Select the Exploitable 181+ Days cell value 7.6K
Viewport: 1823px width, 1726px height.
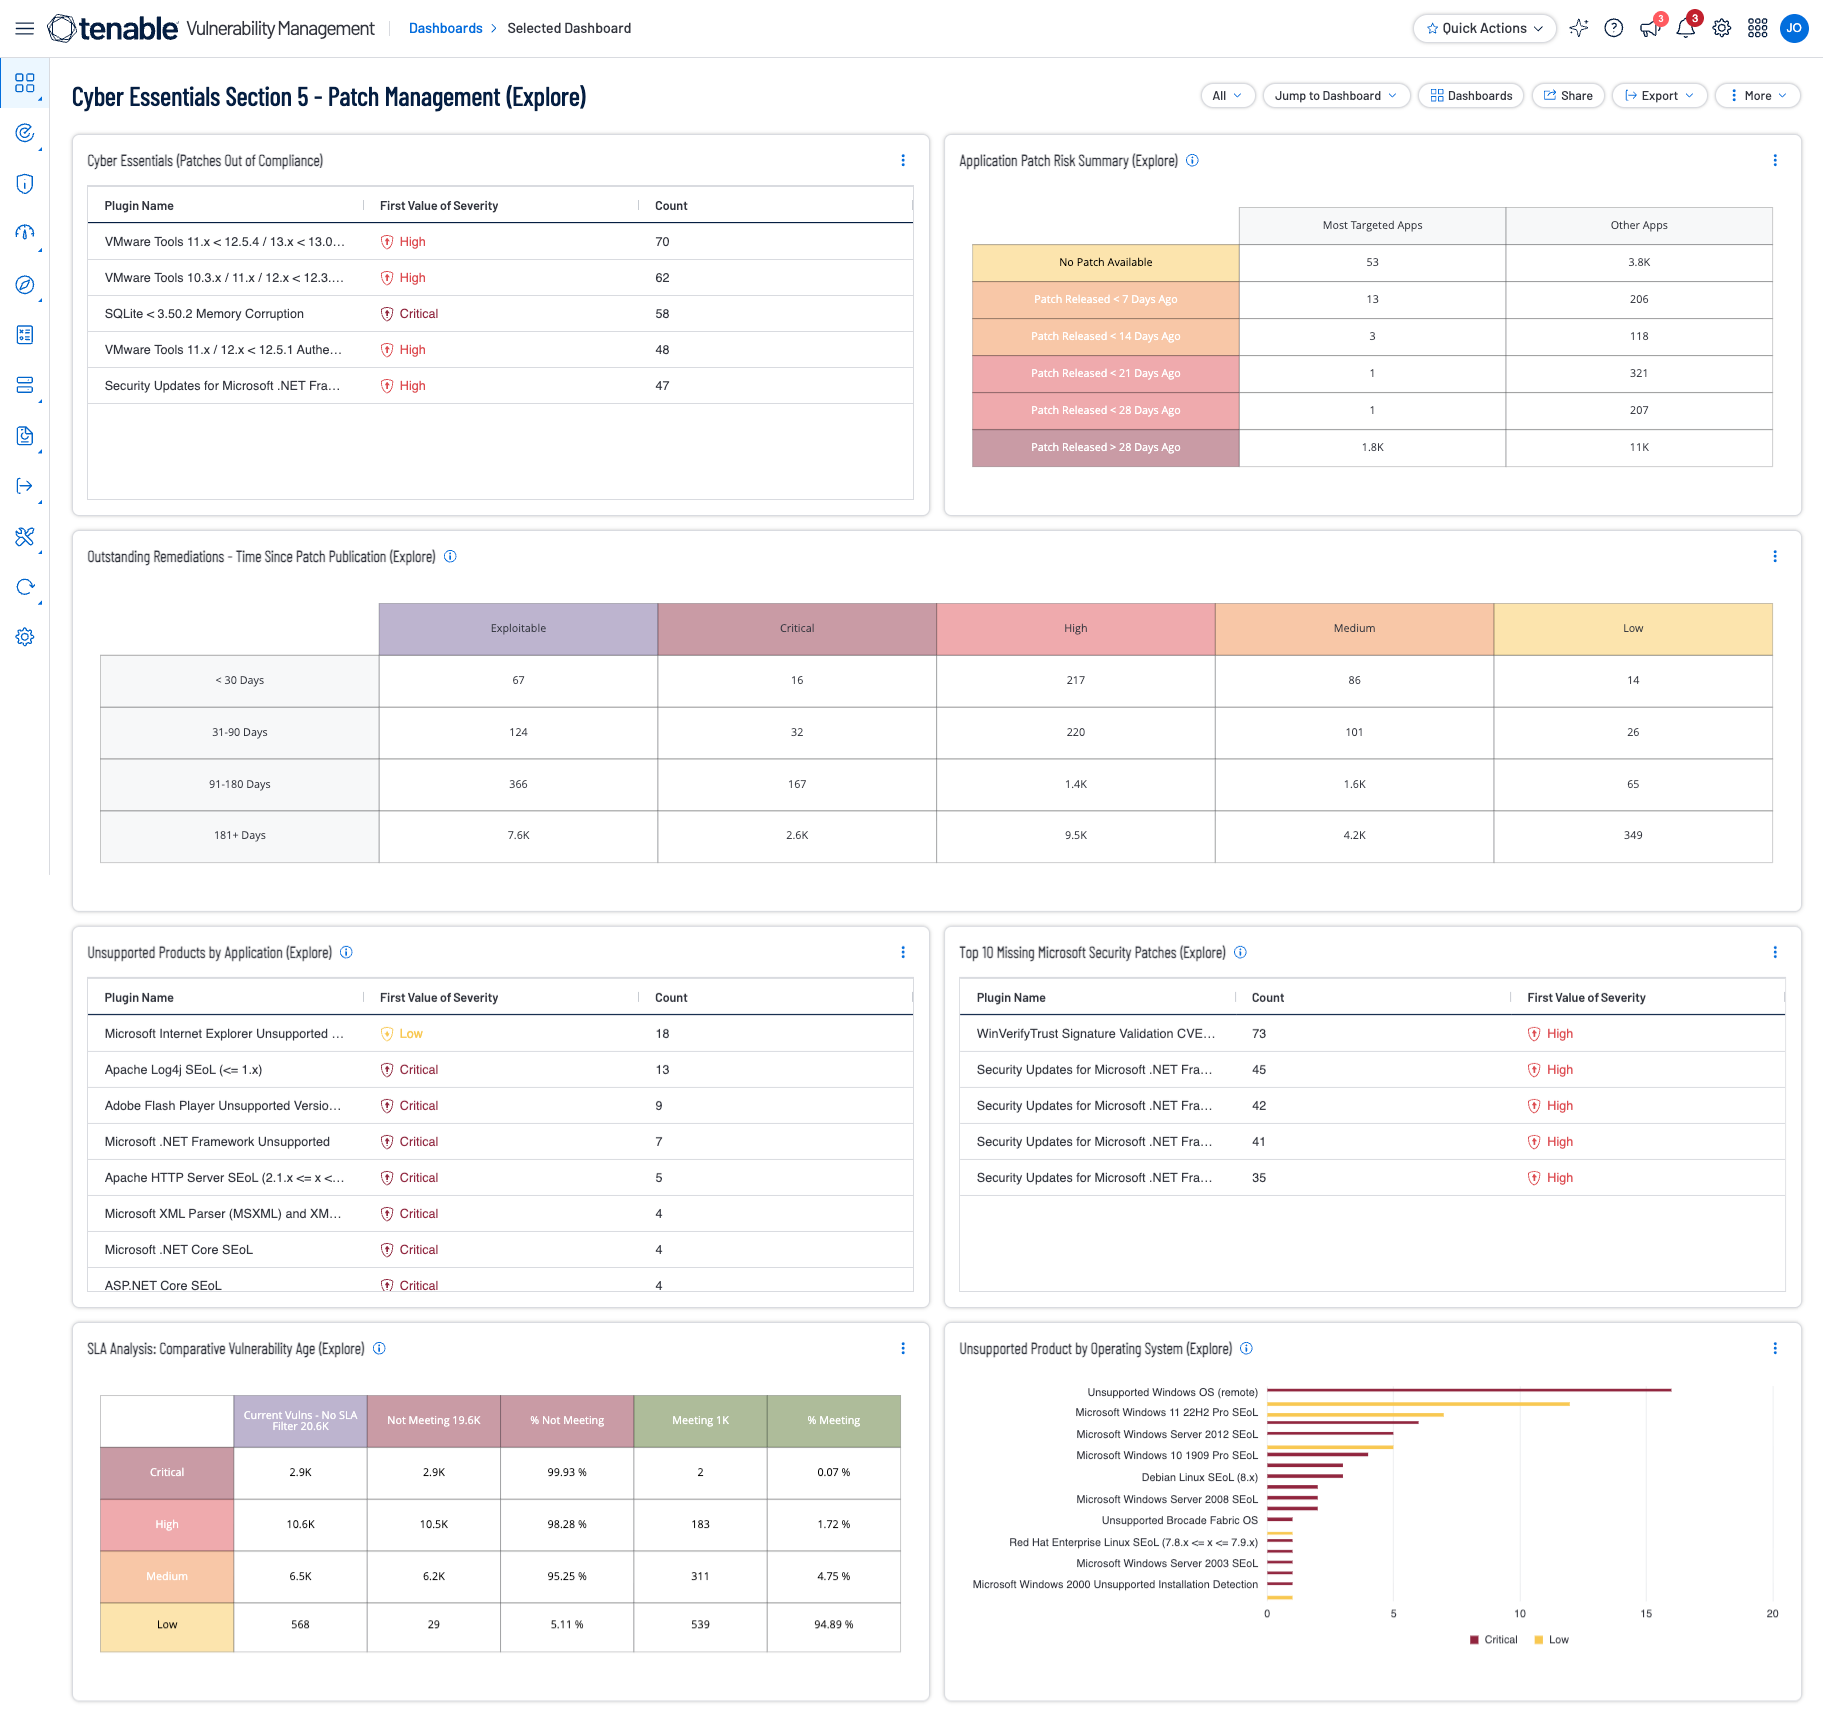click(518, 835)
